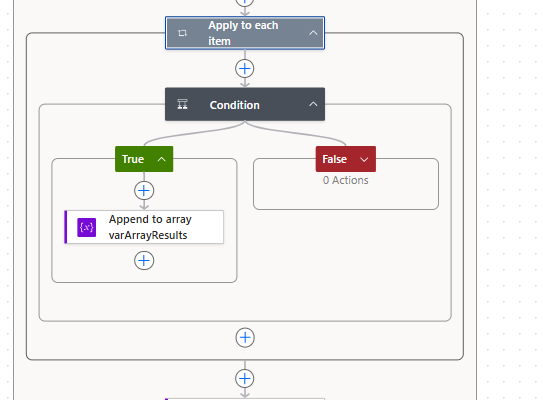543x400 pixels.
Task: Select the Apply to each item card
Action: click(245, 33)
